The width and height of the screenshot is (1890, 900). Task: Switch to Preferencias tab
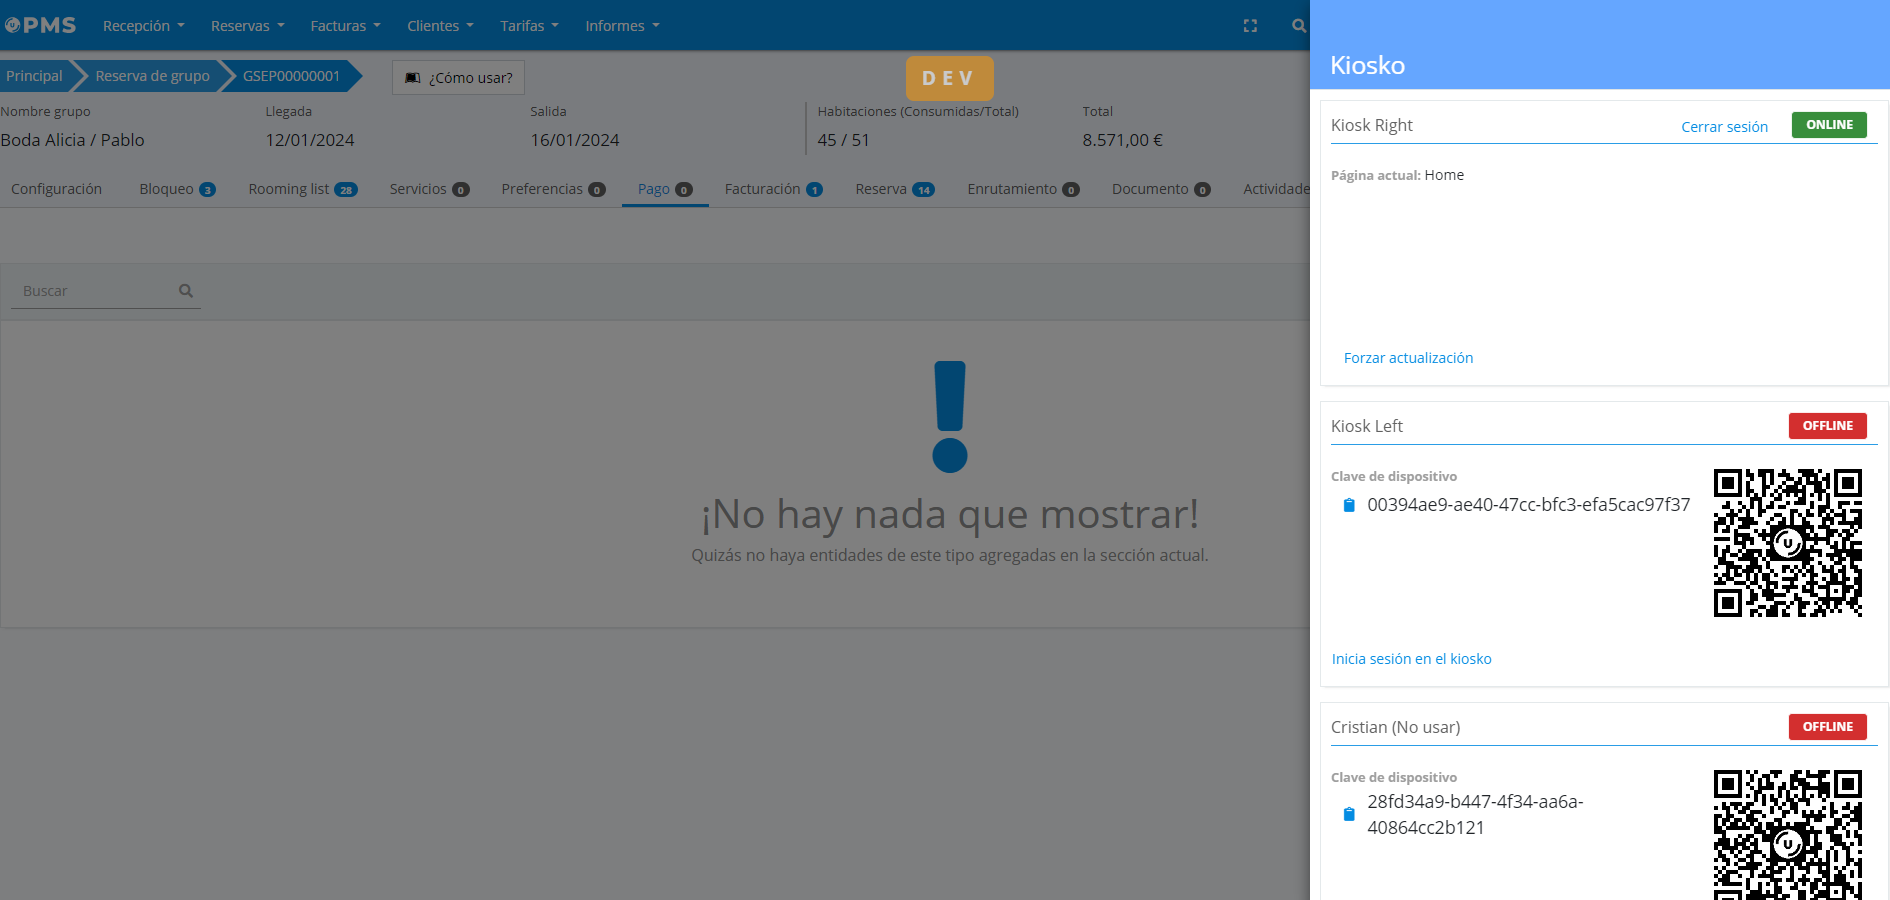[x=553, y=189]
